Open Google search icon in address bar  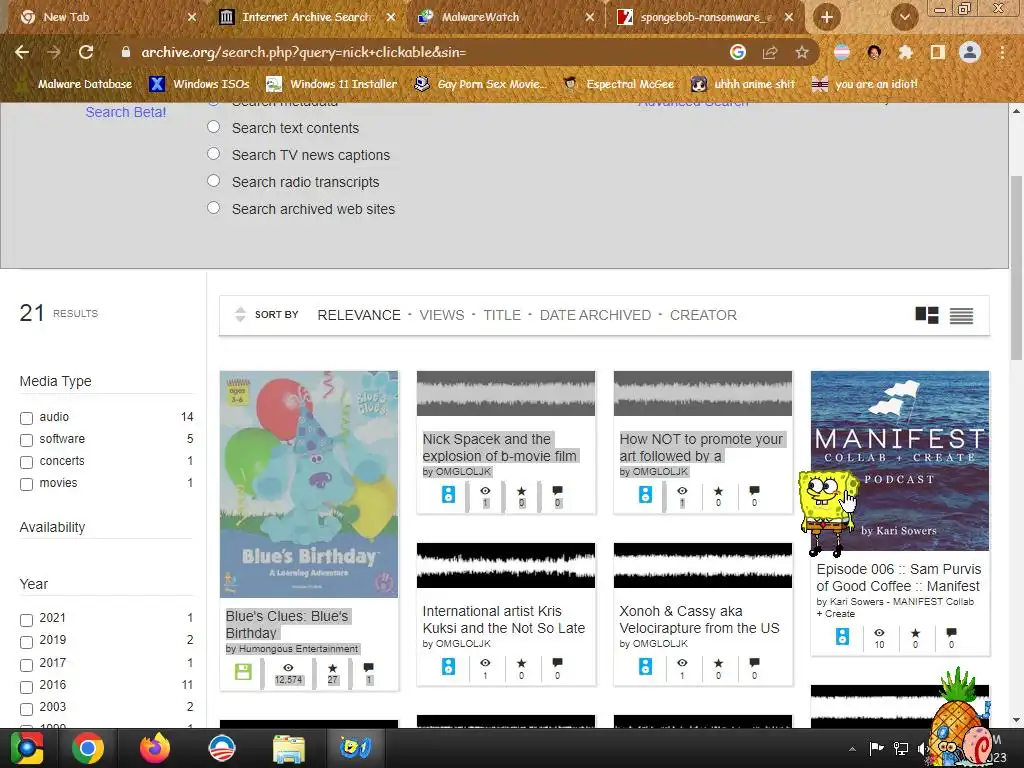point(738,52)
